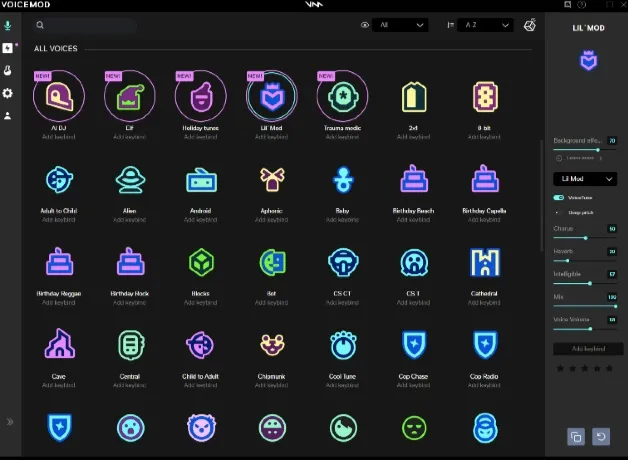Select the Aphonic voice
628x460 pixels.
click(x=272, y=180)
